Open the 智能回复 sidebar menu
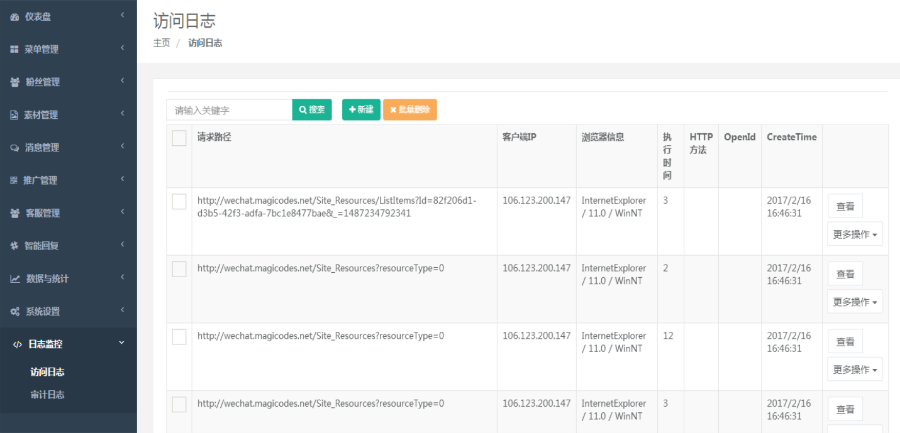 [68, 246]
